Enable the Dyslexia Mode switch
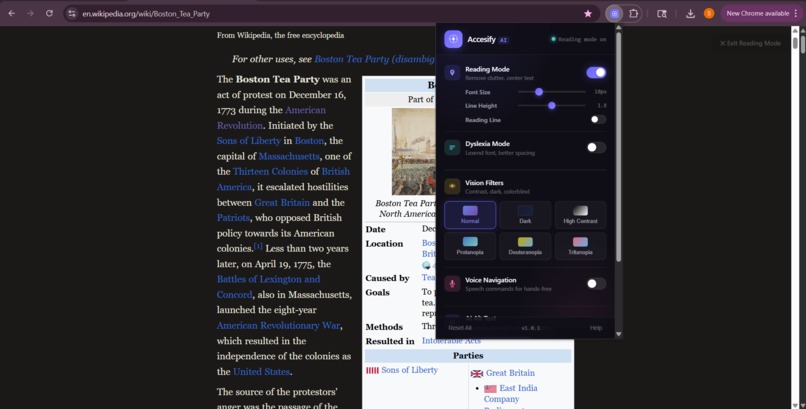The height and width of the screenshot is (409, 806). coord(596,147)
